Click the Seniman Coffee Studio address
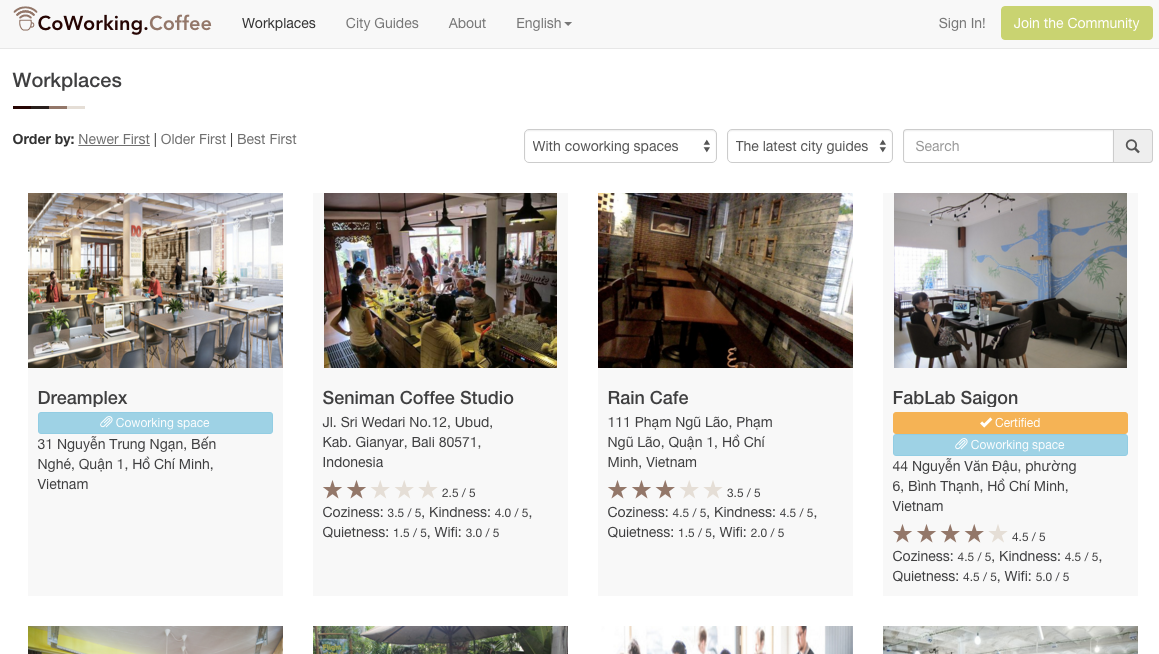Image resolution: width=1159 pixels, height=654 pixels. (407, 442)
